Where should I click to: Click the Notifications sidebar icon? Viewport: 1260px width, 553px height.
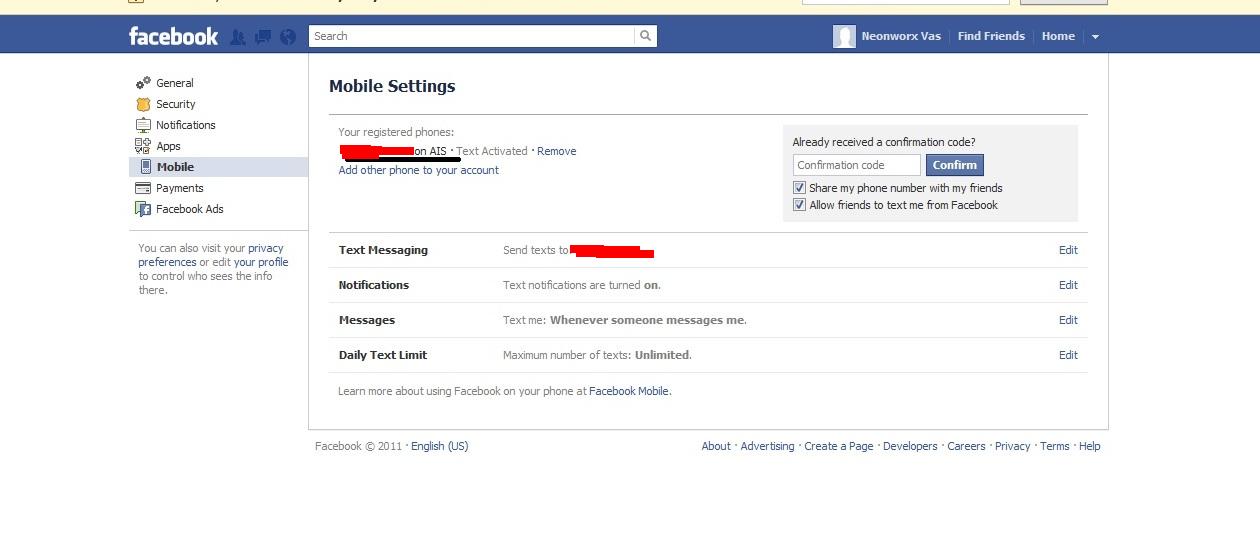143,125
